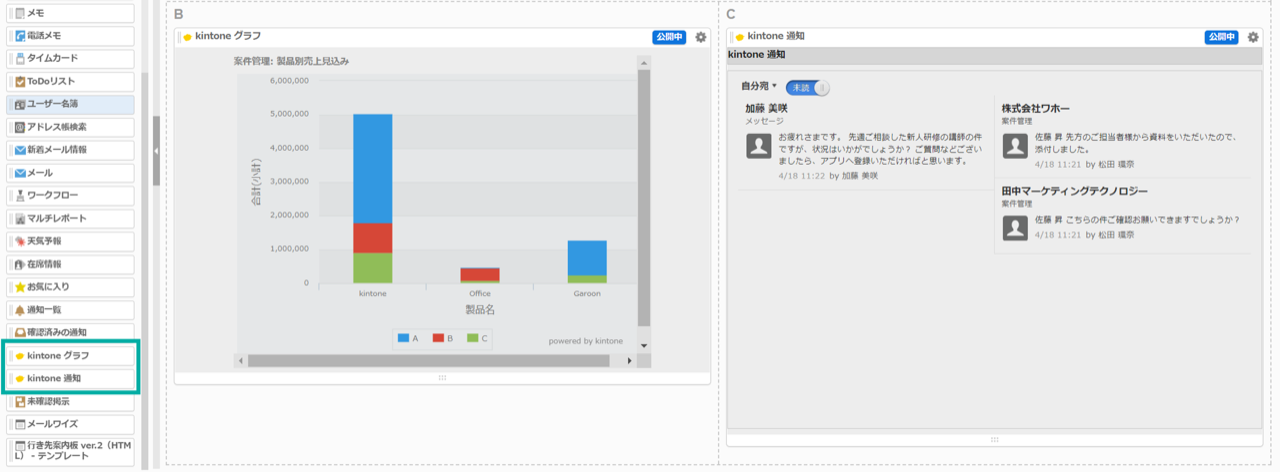This screenshot has height=472, width=1280.
Task: Click the chart's scroll down arrow
Action: click(x=644, y=345)
